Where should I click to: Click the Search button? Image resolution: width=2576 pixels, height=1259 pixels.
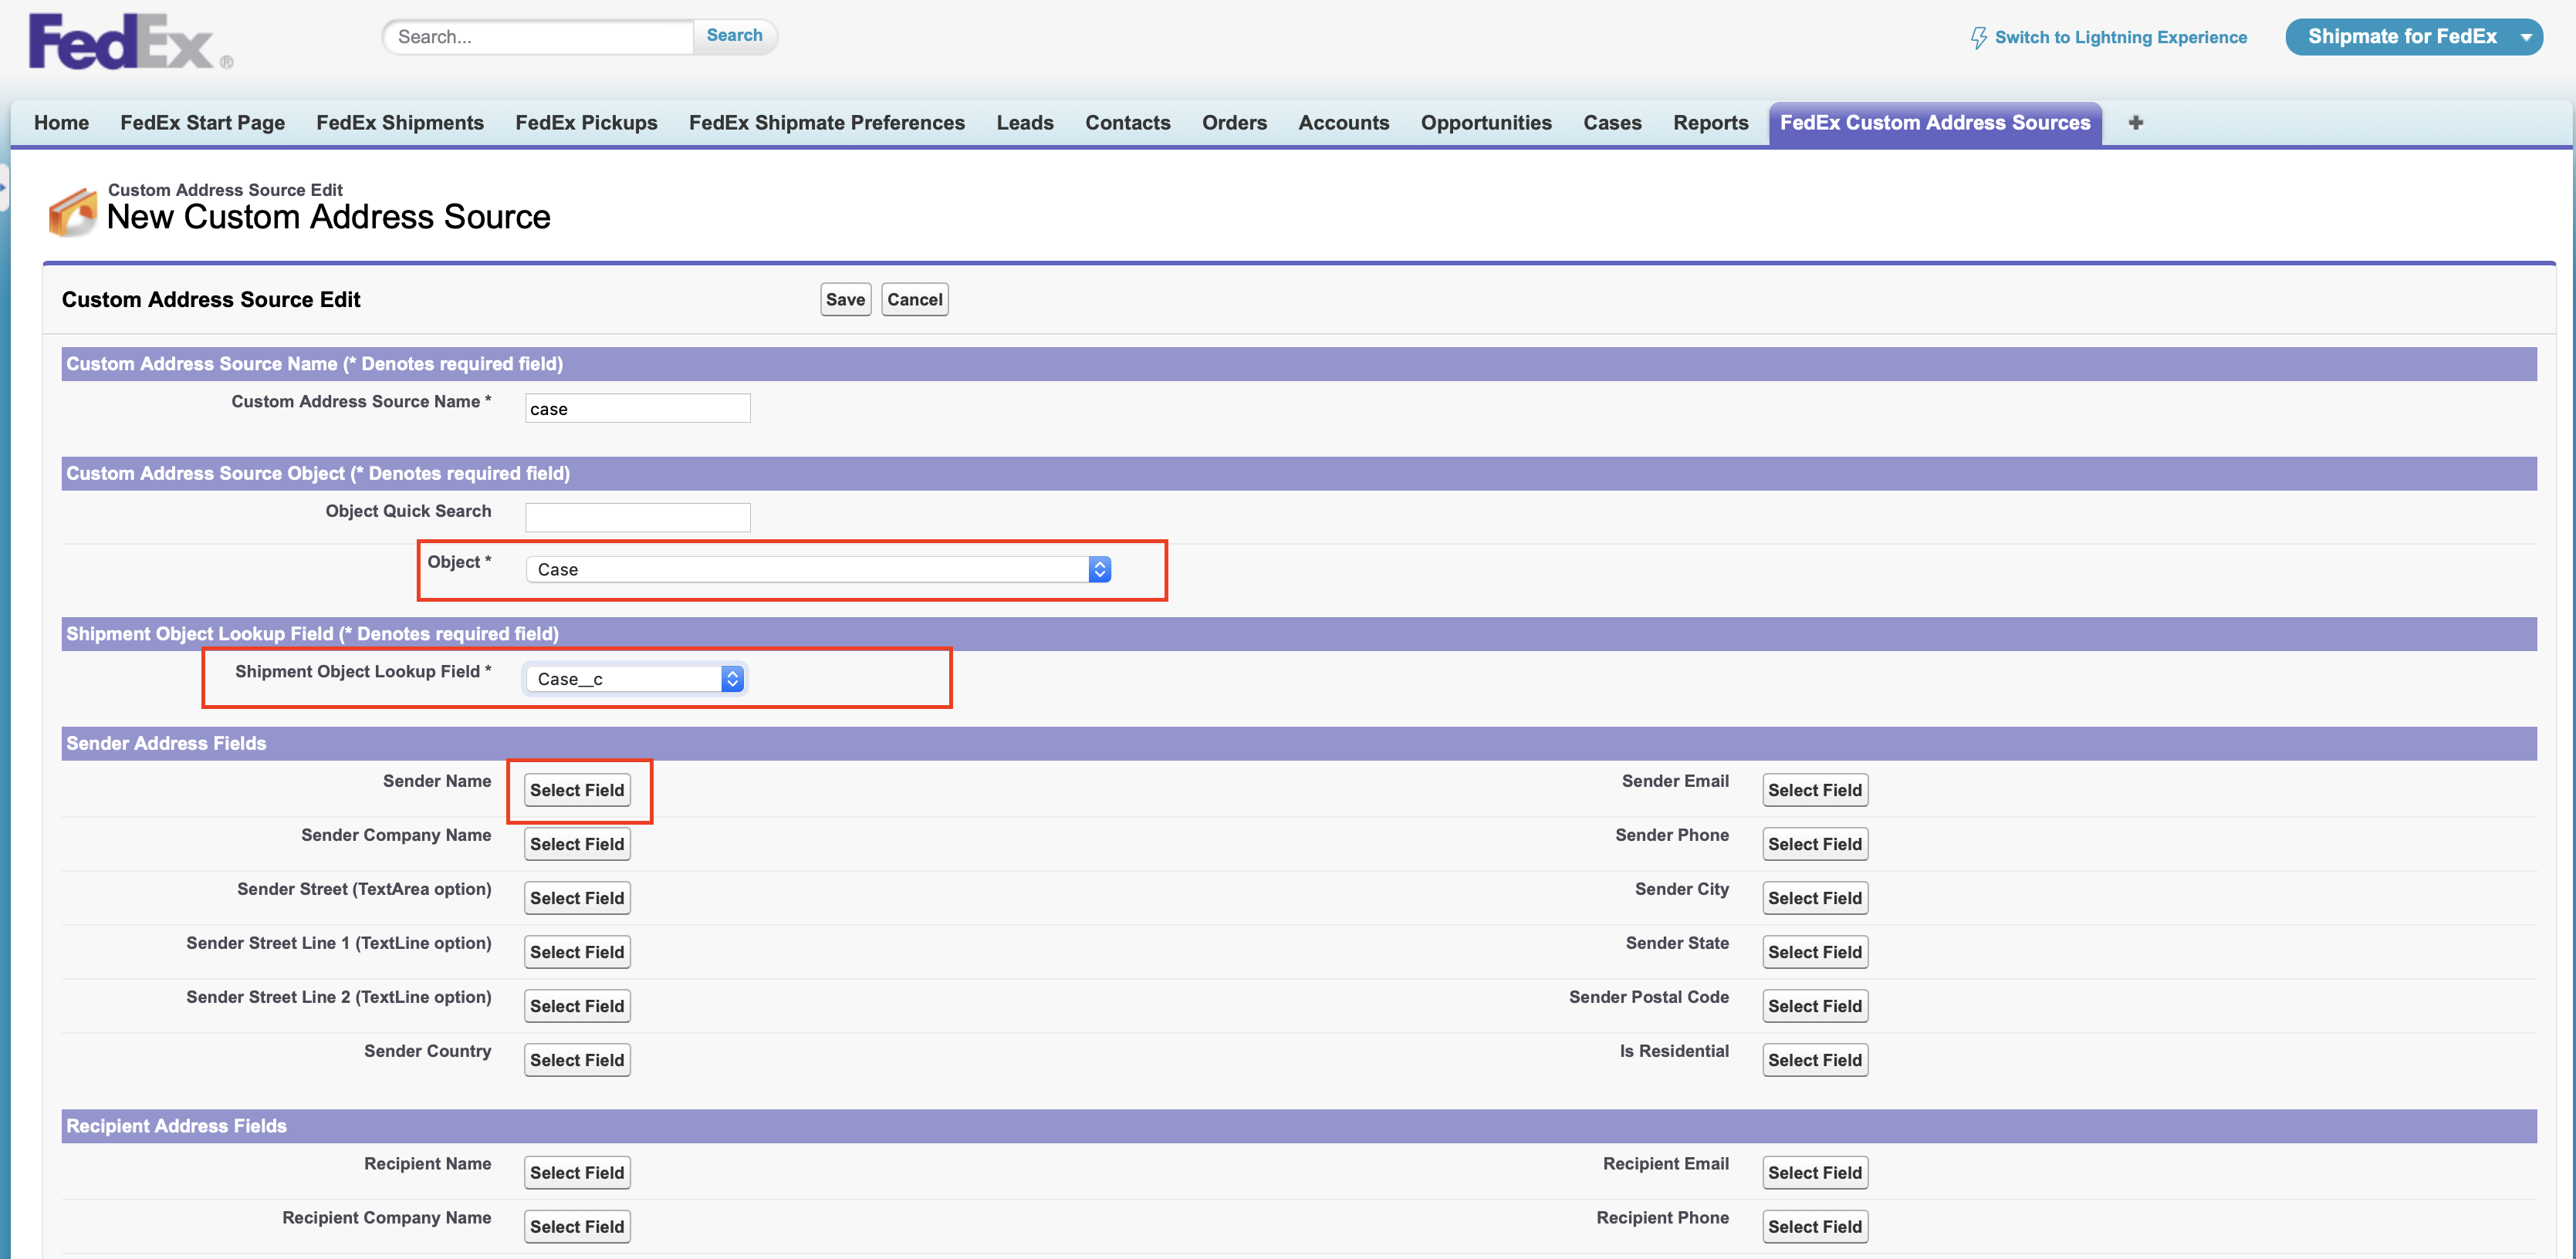pos(734,36)
